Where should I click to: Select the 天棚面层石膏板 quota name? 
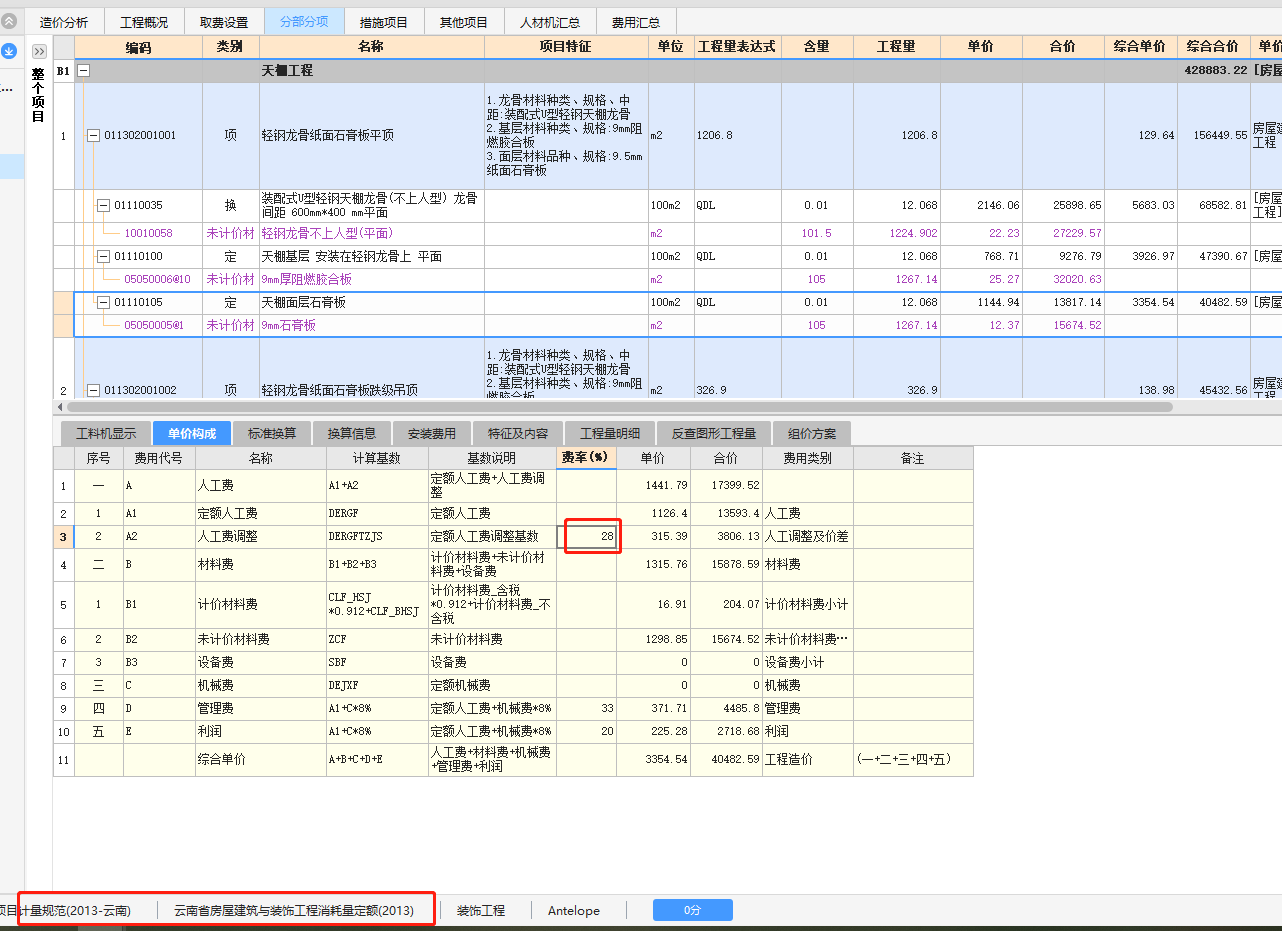coord(303,302)
